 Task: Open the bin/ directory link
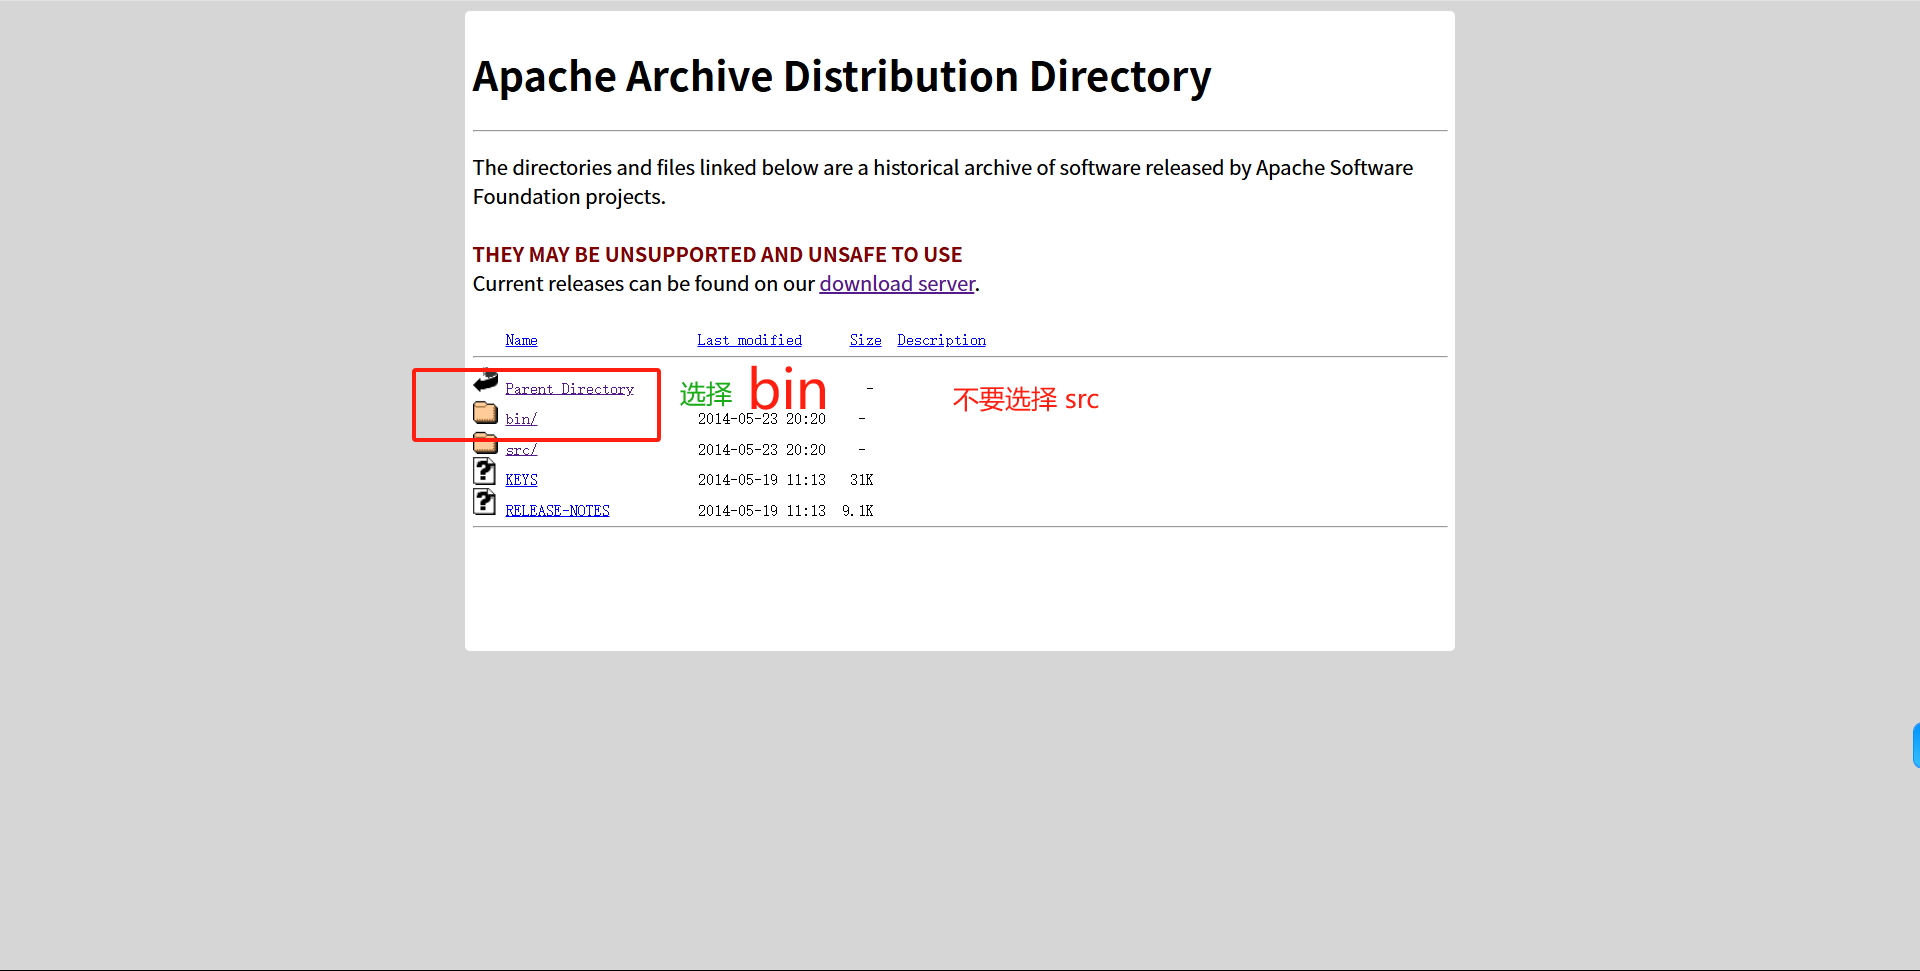521,419
